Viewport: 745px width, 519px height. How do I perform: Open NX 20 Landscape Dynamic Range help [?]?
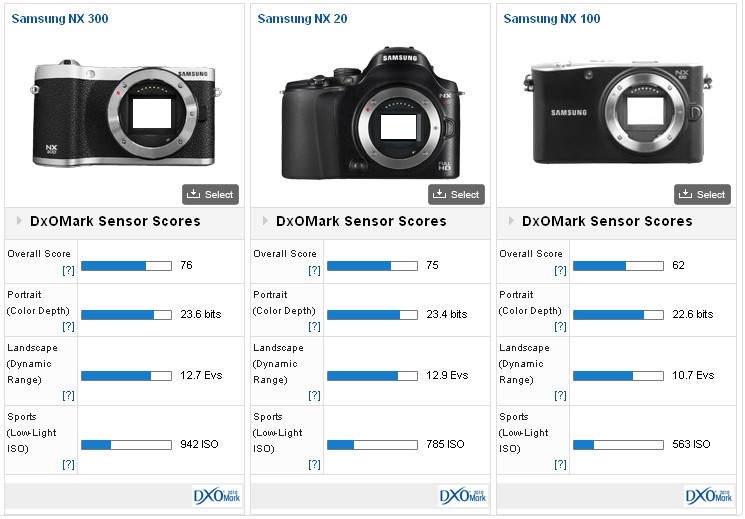(x=314, y=395)
